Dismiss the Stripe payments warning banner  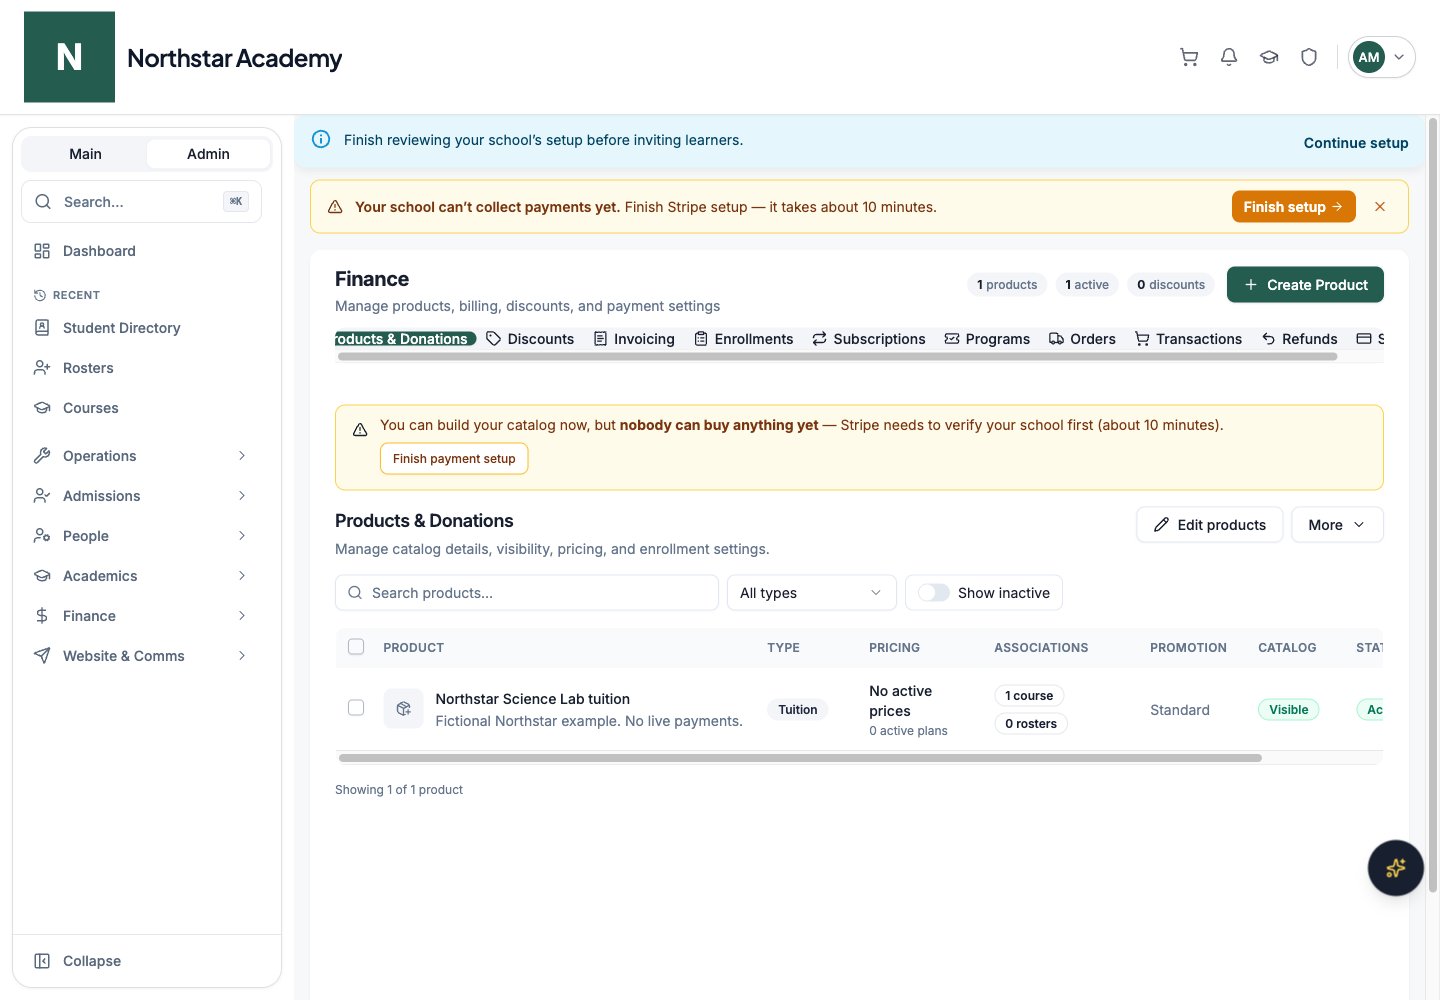pyautogui.click(x=1380, y=207)
